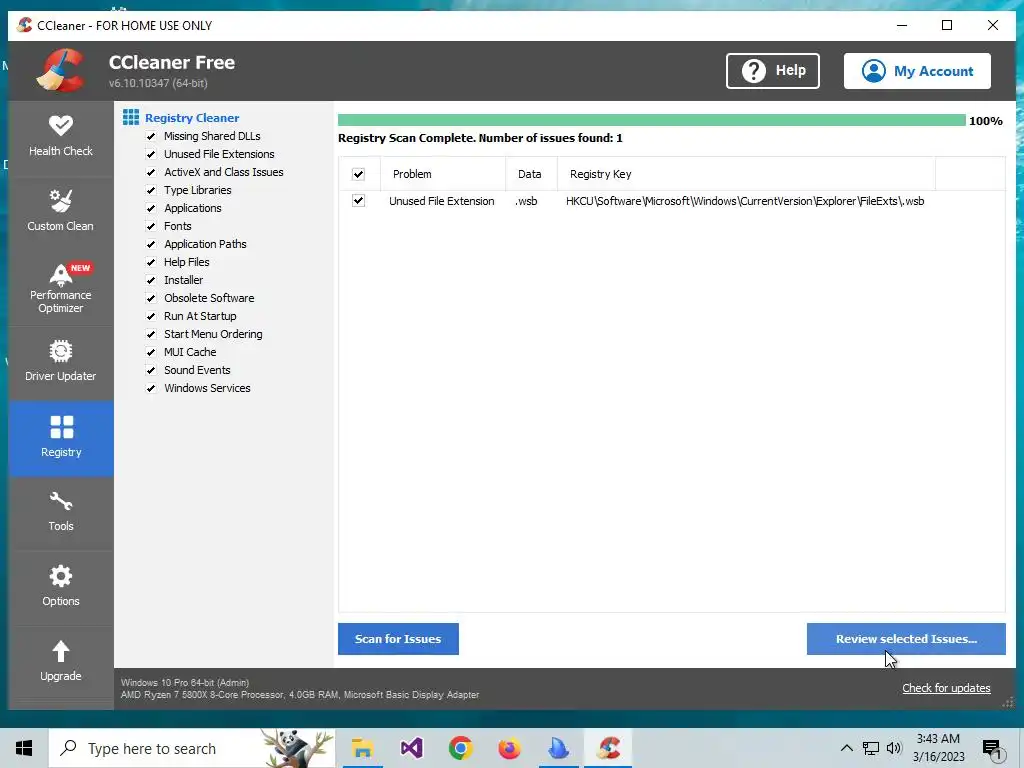The width and height of the screenshot is (1024, 768).
Task: Click the blue fin app taskbar icon
Action: 558,748
